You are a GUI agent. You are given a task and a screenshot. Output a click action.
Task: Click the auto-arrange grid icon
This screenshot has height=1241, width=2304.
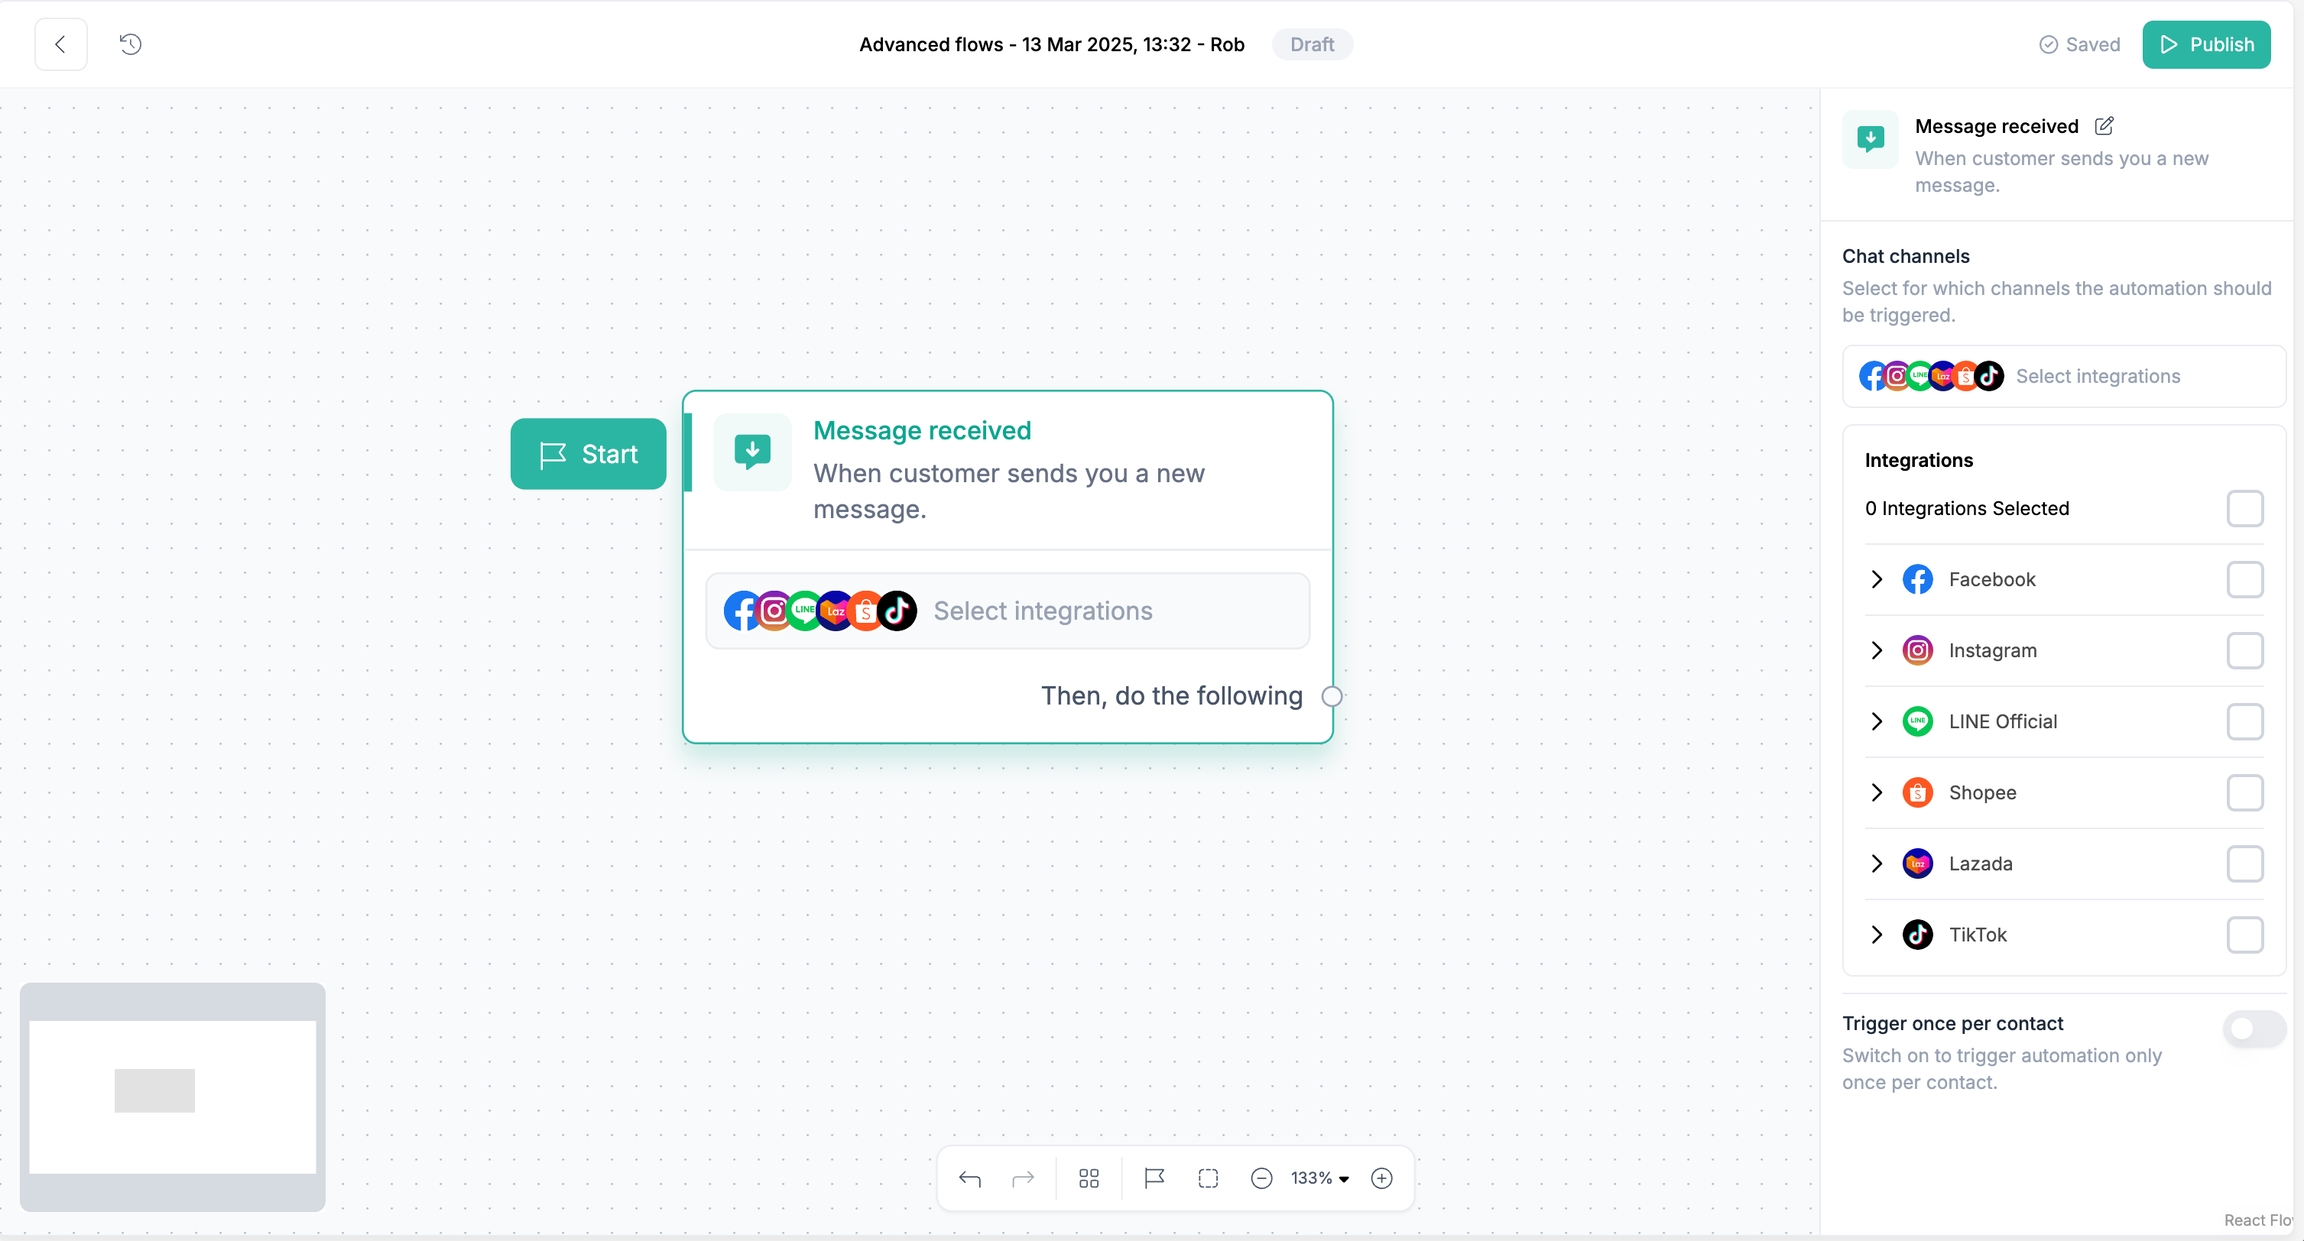click(1089, 1179)
